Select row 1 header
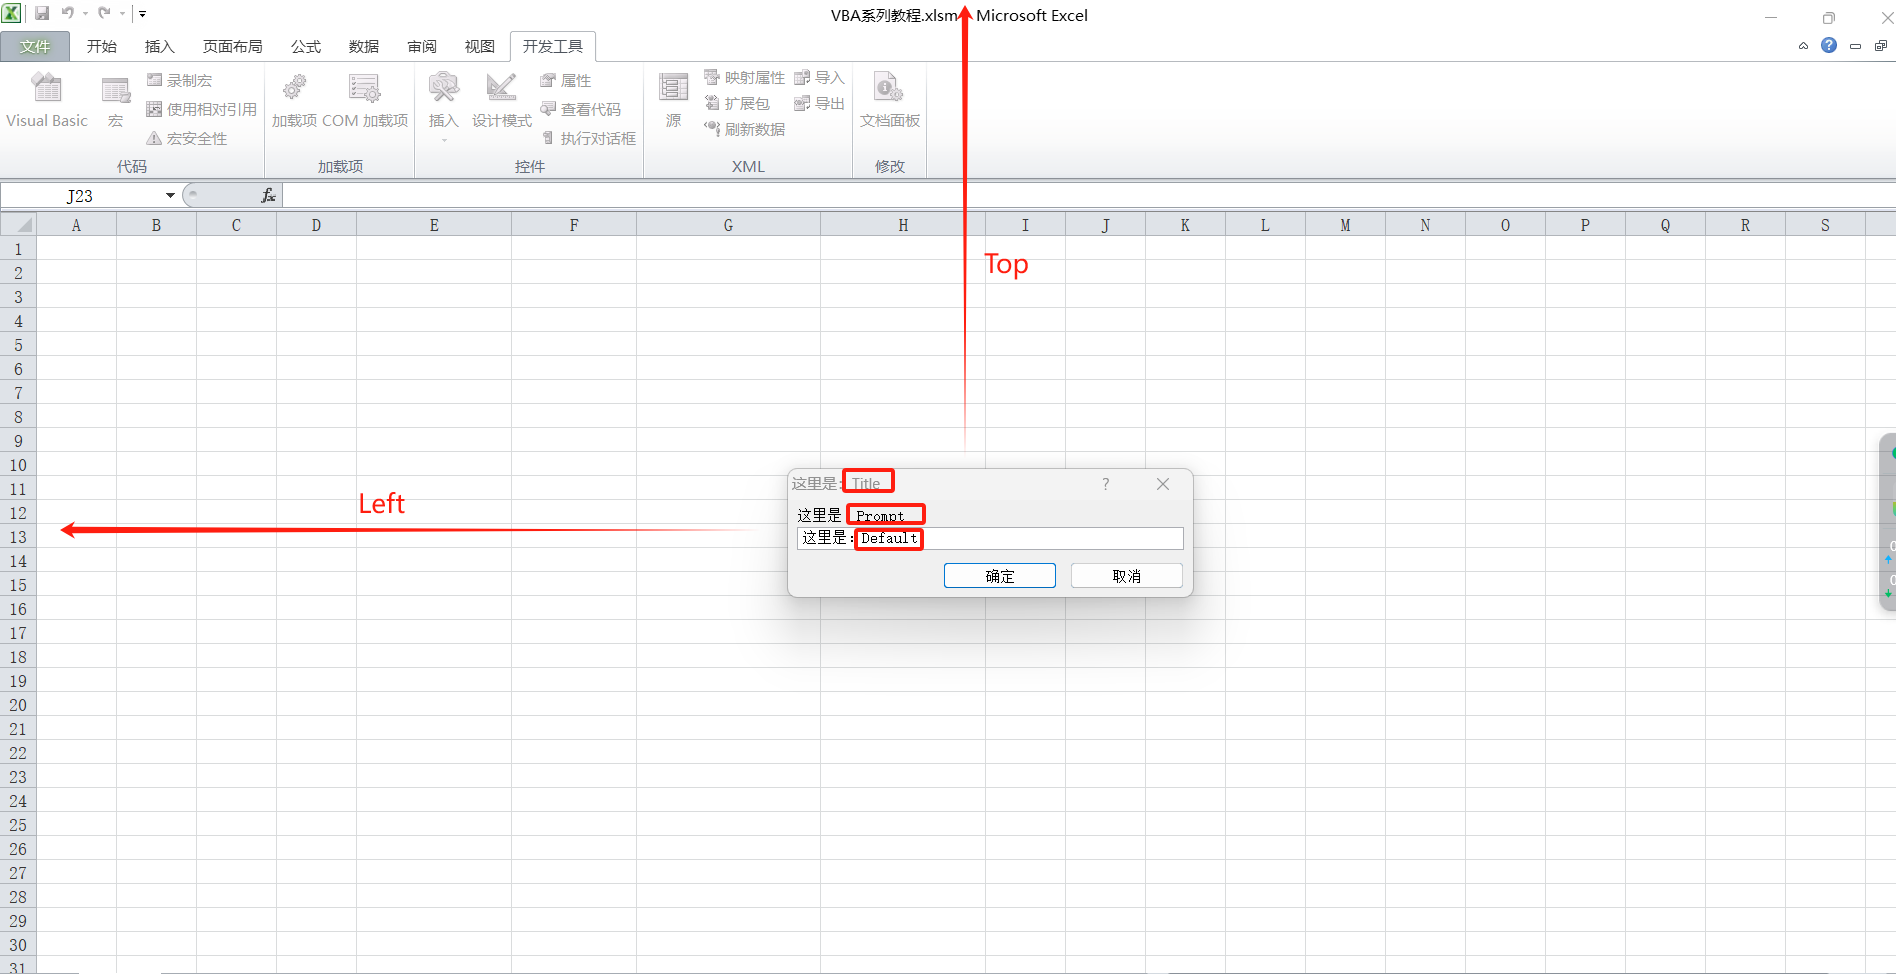 pos(18,249)
